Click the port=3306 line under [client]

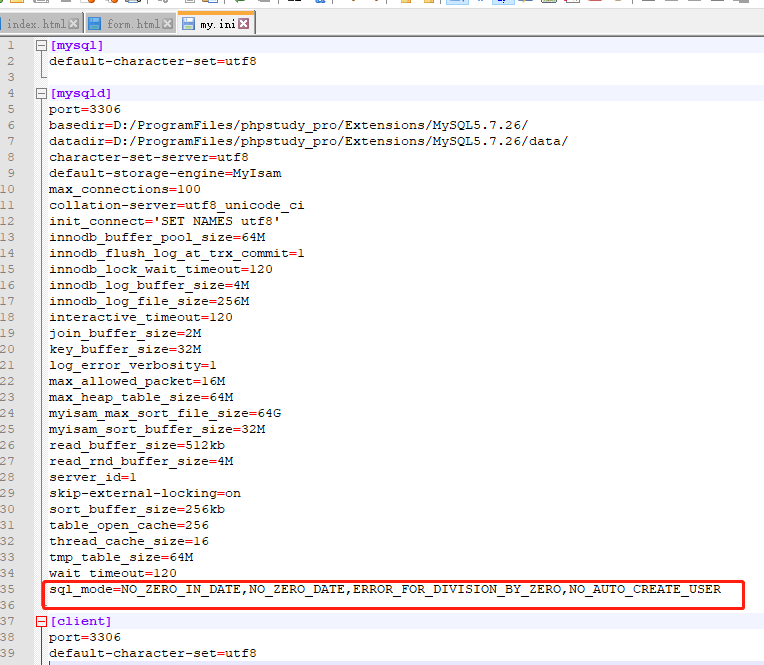pos(84,637)
